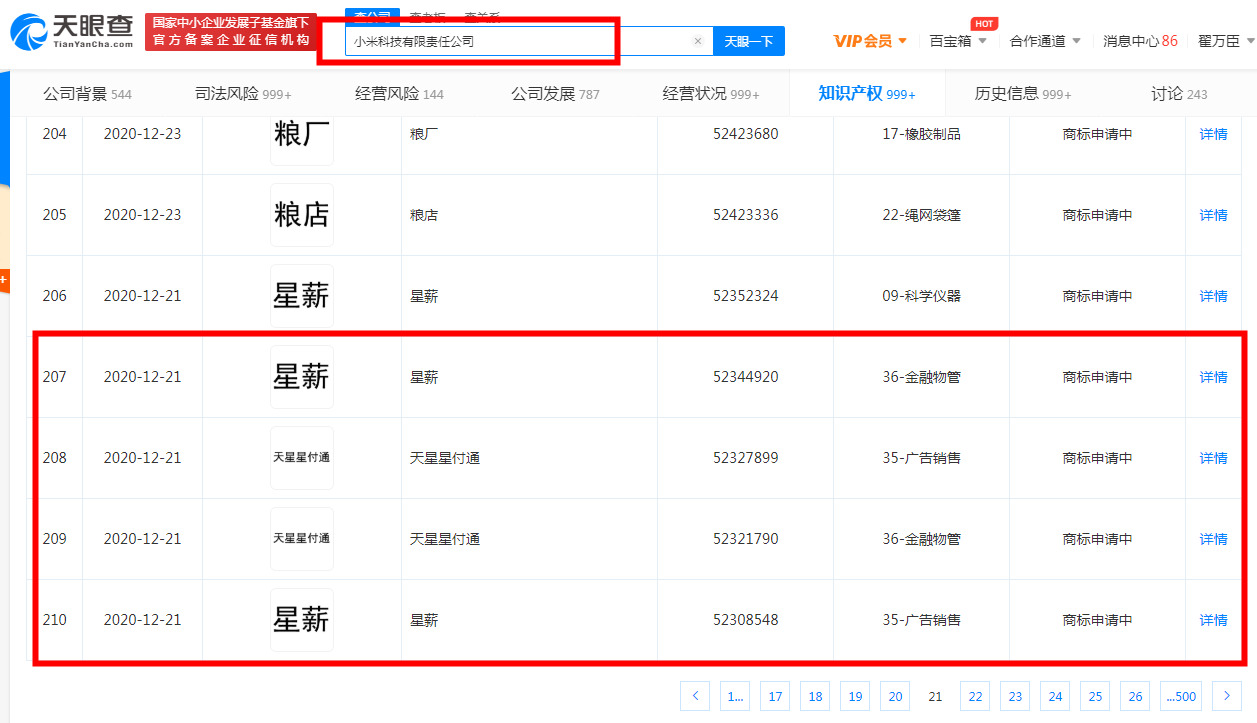Open the 讨论 tab
1257x723 pixels.
tap(1179, 94)
